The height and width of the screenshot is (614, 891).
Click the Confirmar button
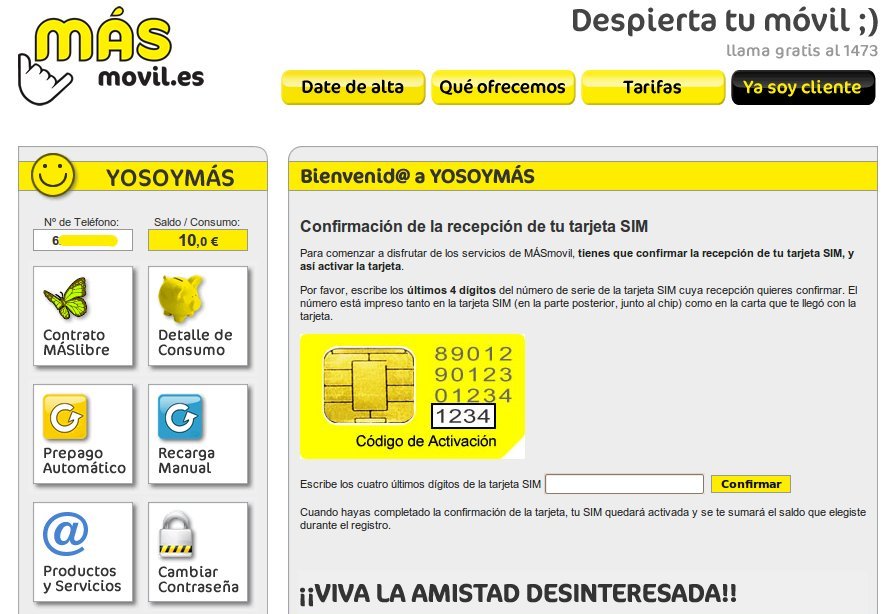751,484
